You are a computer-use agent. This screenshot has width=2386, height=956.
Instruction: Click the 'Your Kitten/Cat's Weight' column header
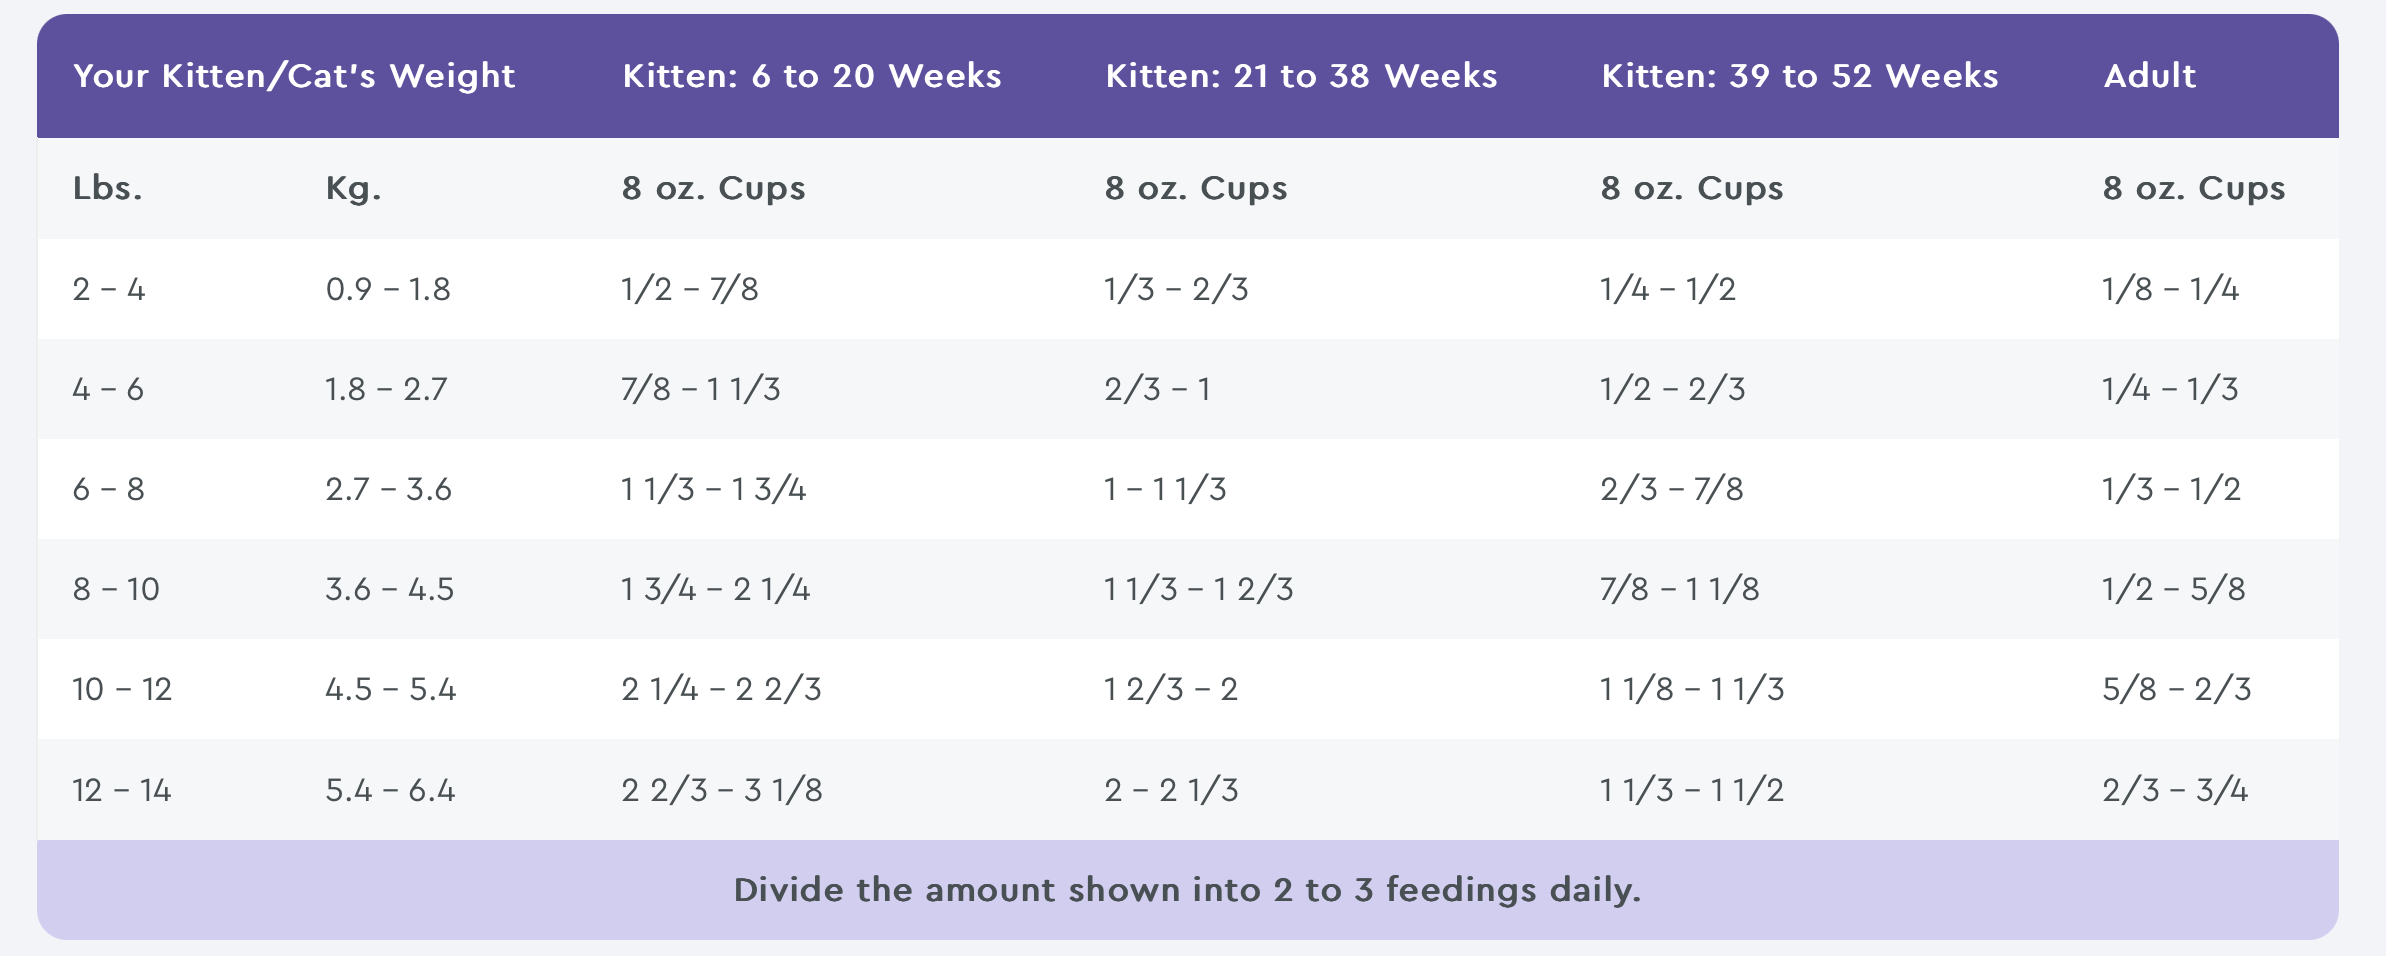(294, 76)
